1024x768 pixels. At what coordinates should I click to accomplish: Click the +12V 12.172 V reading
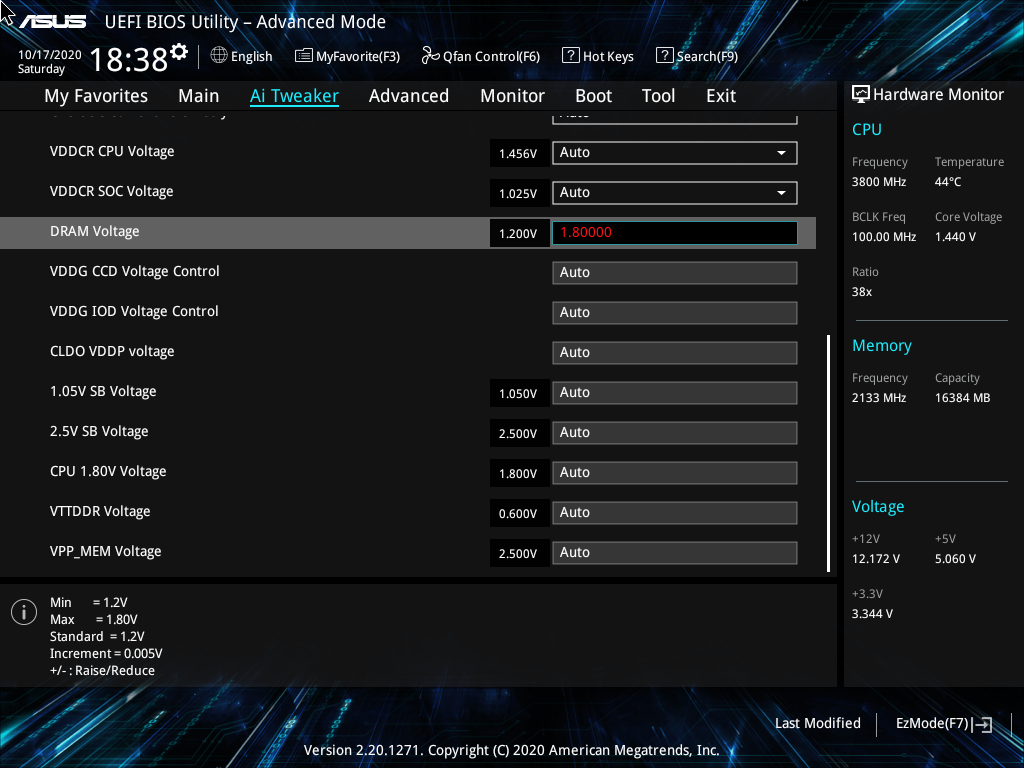[x=876, y=559]
